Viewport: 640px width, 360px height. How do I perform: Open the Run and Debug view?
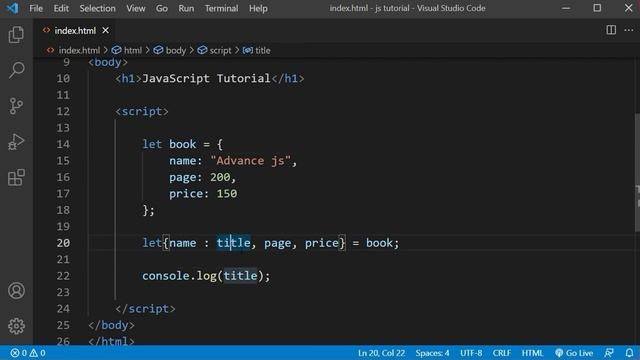point(16,142)
